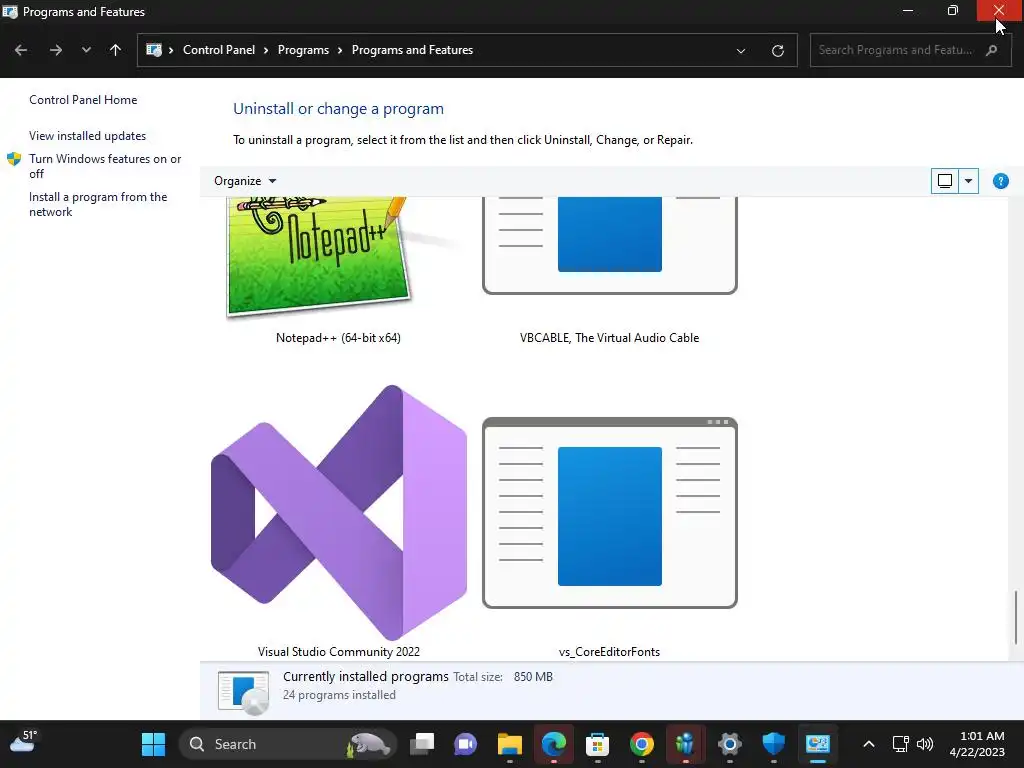Viewport: 1024px width, 768px height.
Task: Open the Organize menu
Action: pos(245,181)
